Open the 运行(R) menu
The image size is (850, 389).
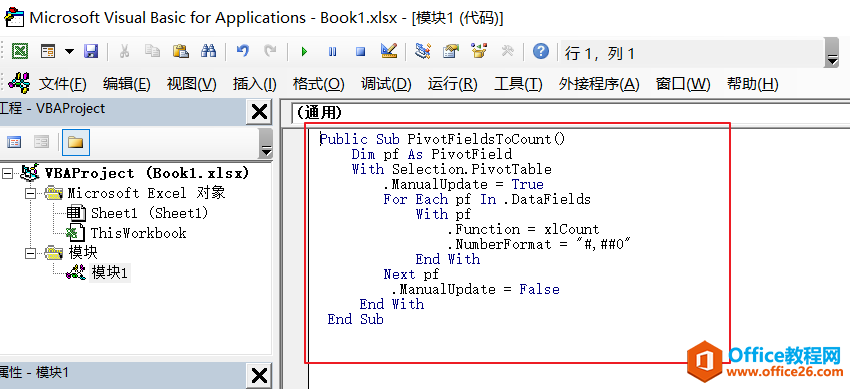tap(452, 84)
